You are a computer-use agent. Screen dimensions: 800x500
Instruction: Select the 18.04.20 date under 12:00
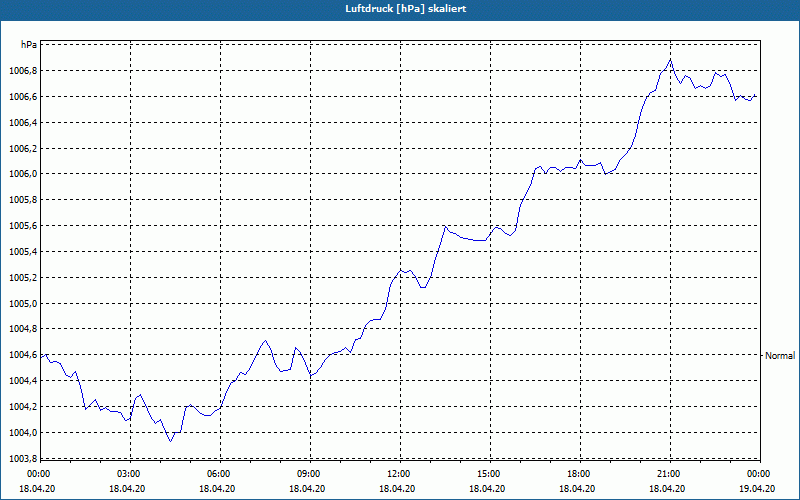pyautogui.click(x=397, y=488)
